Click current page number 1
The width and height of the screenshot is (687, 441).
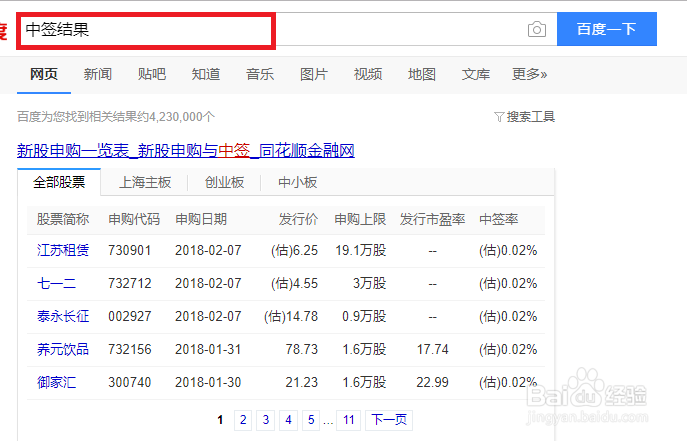click(220, 420)
